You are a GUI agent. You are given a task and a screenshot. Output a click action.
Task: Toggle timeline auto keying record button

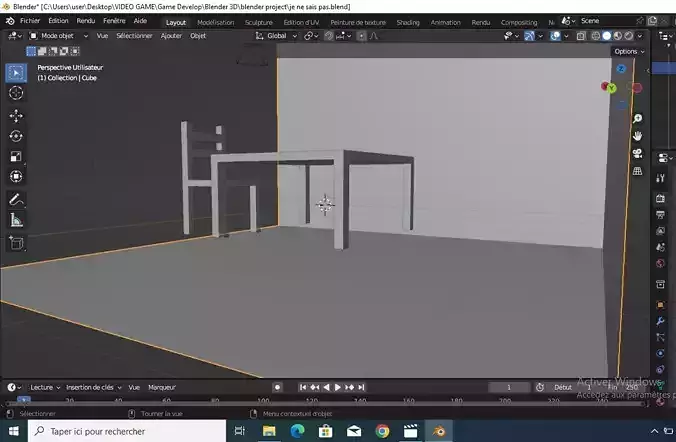pos(277,387)
